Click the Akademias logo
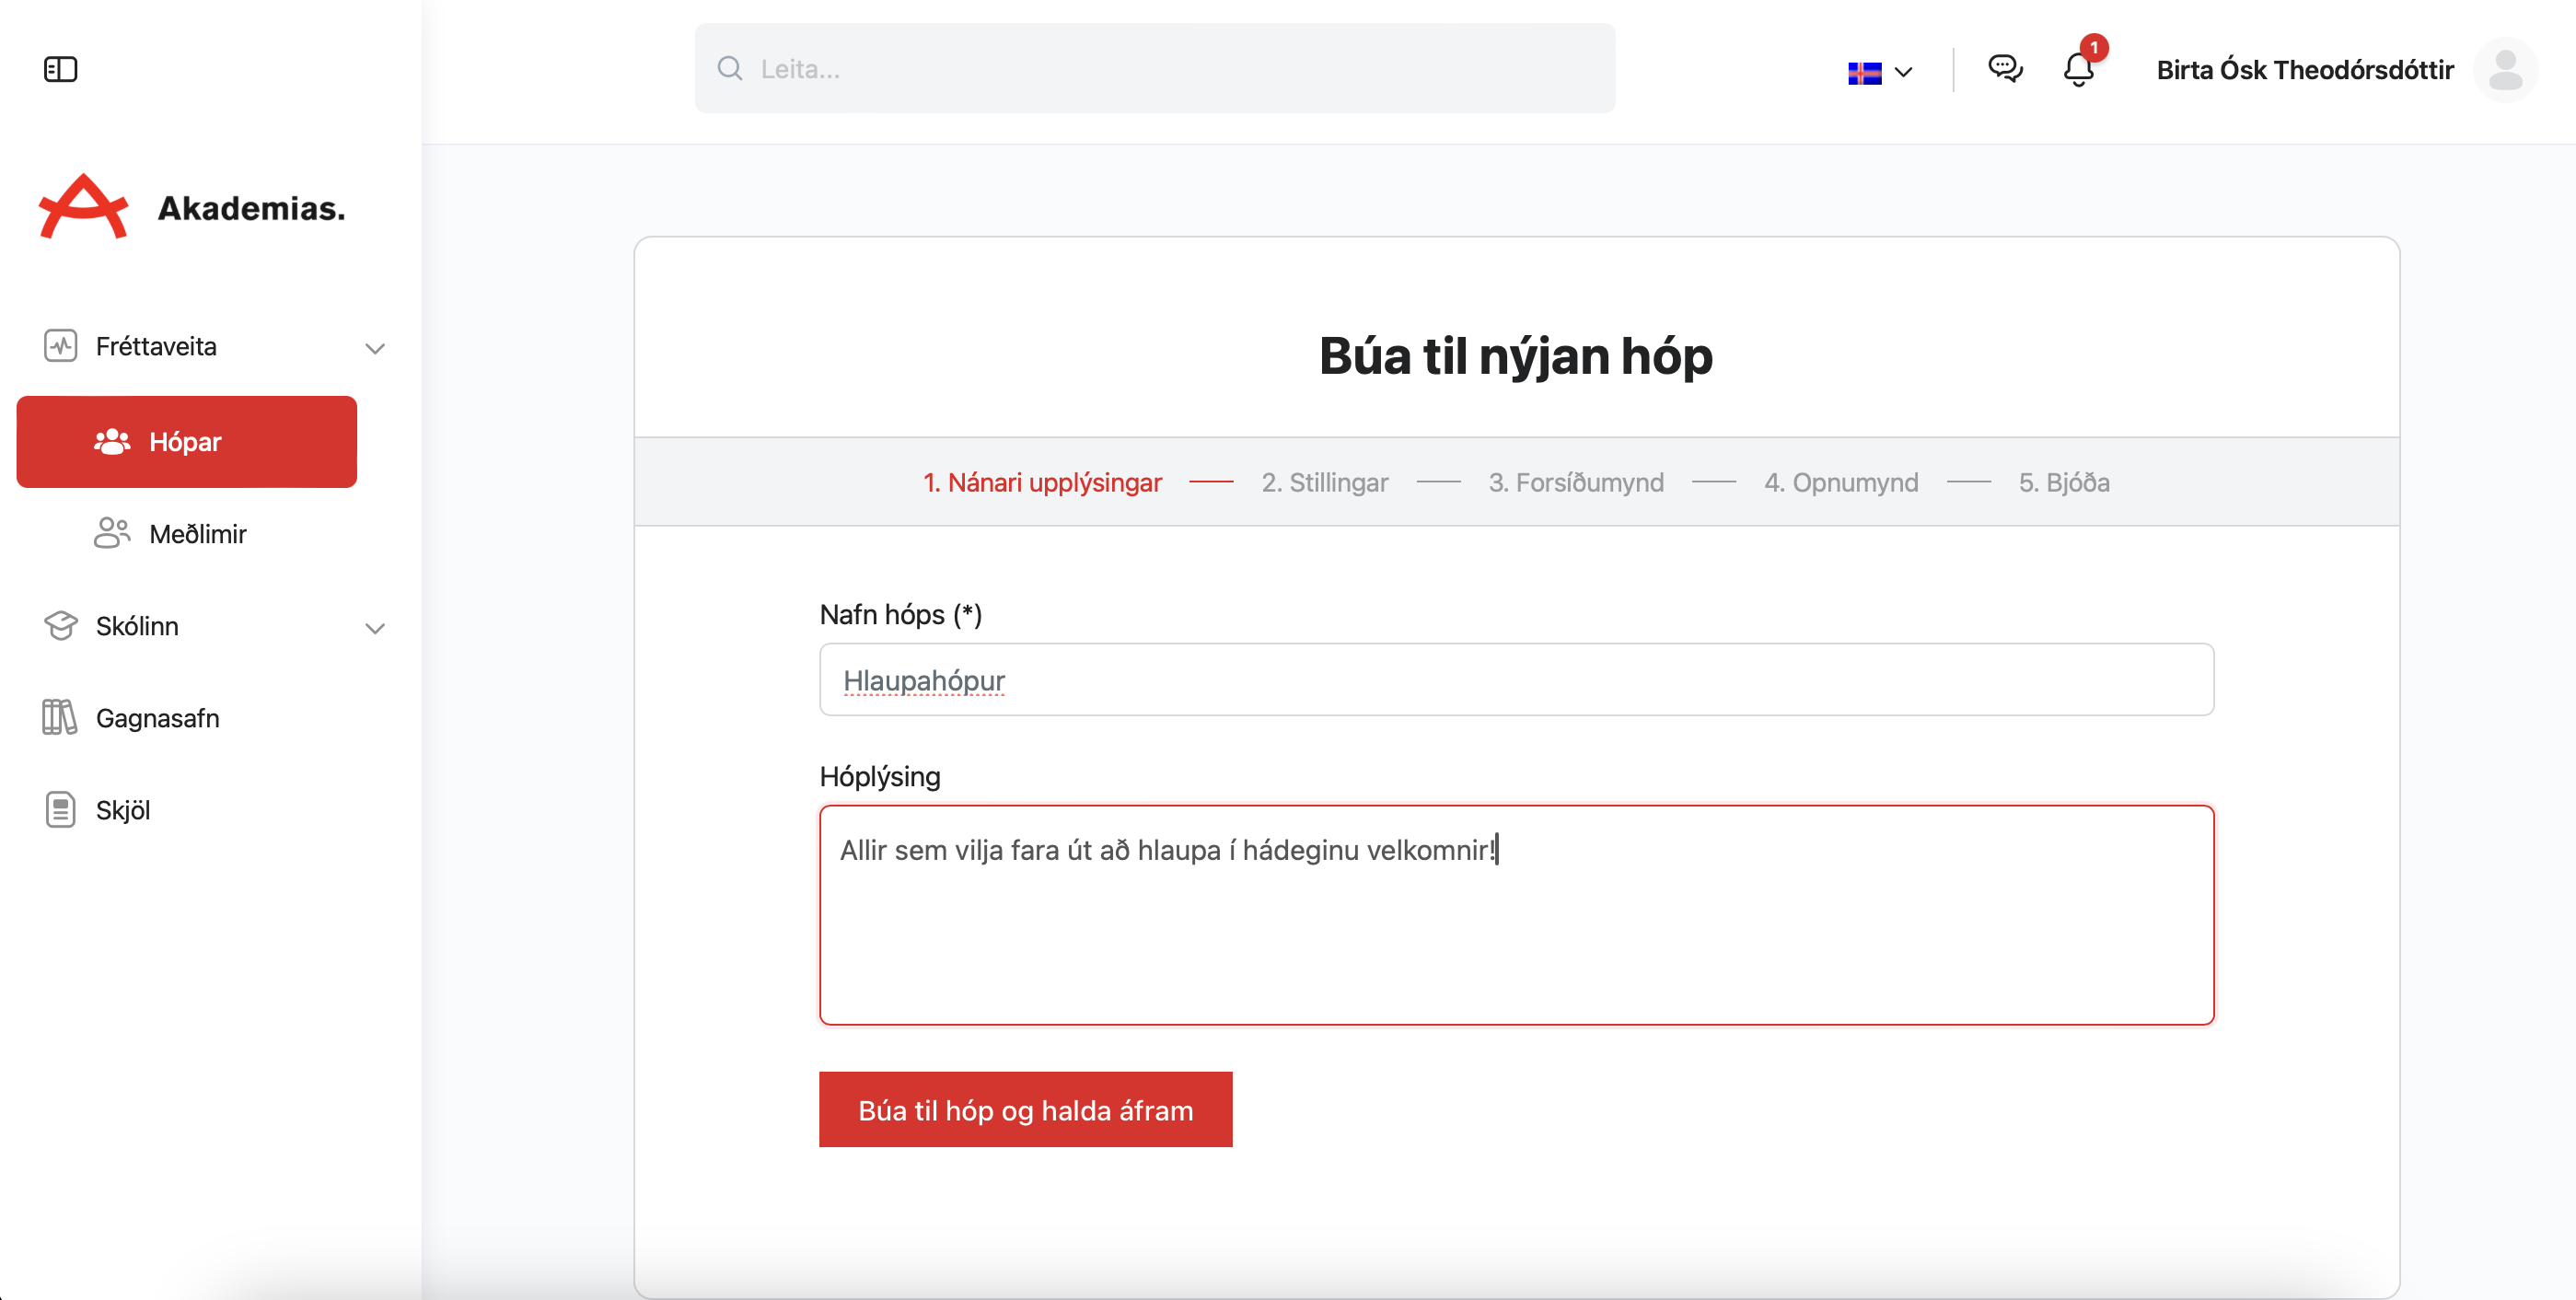 coord(191,207)
